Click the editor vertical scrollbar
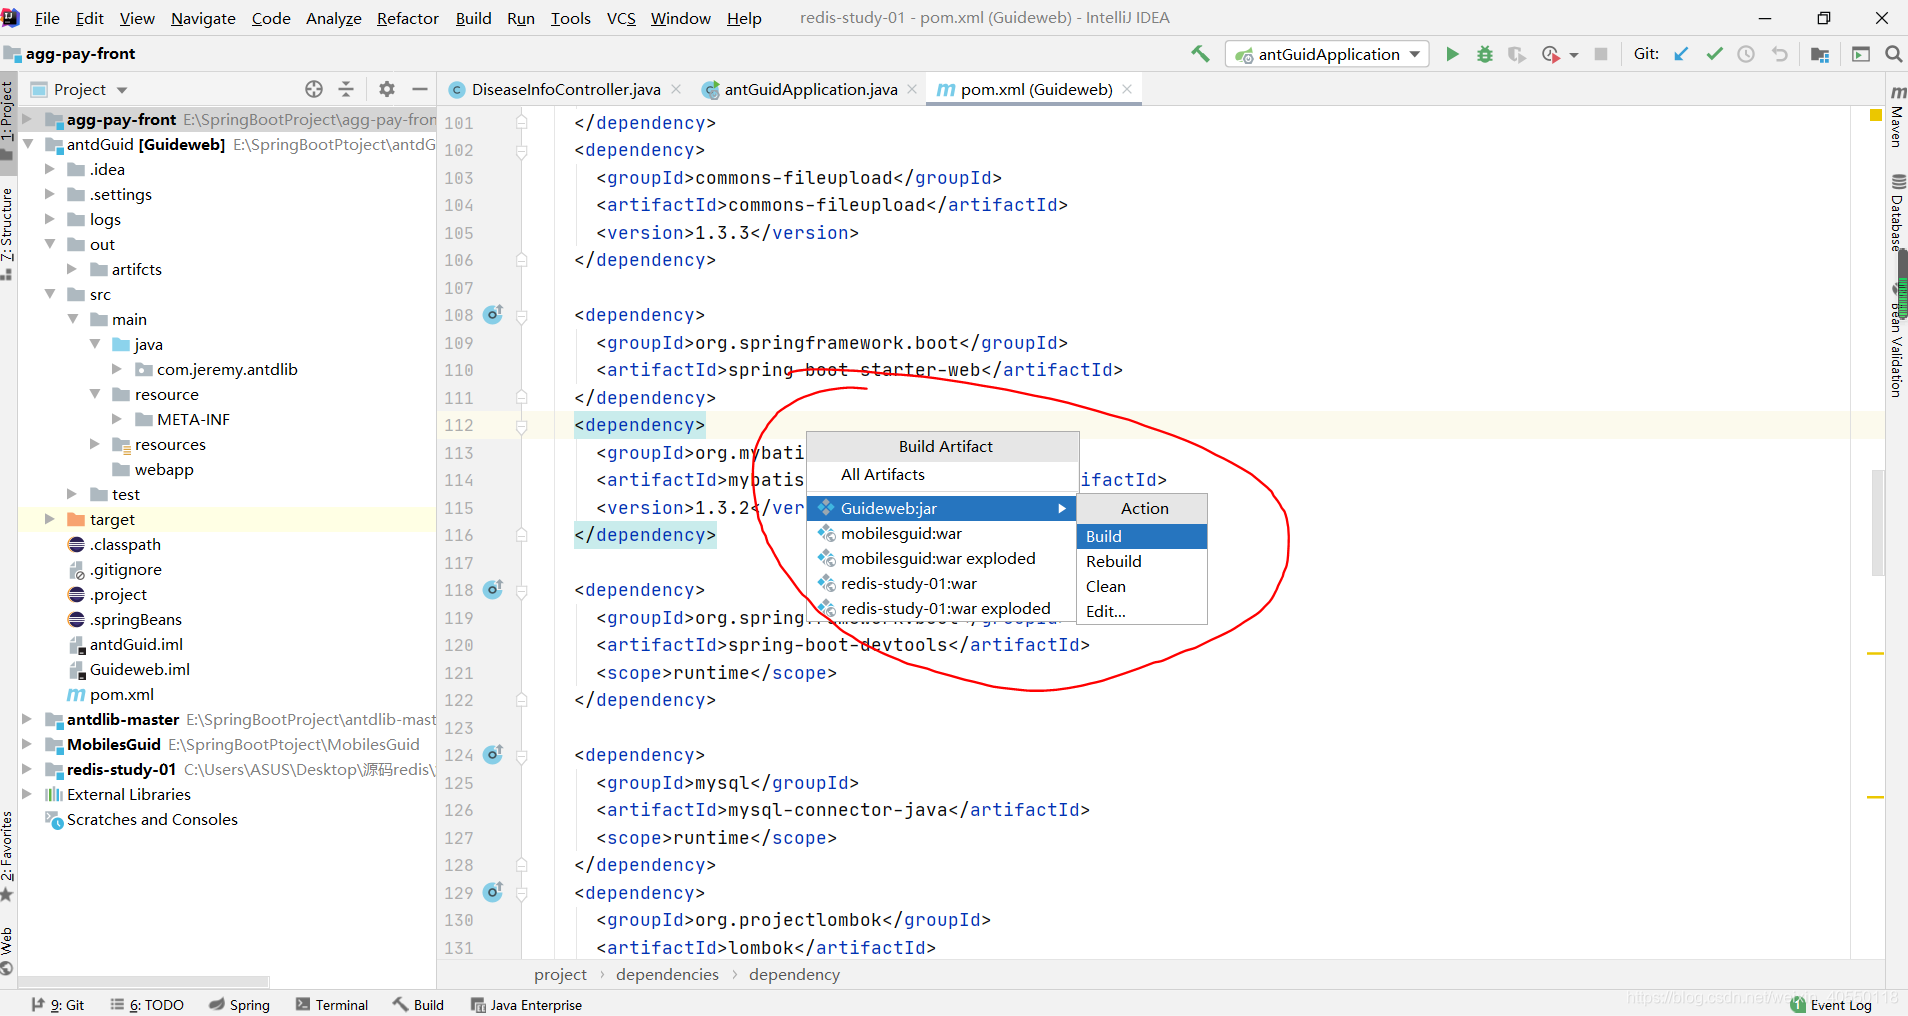Image resolution: width=1908 pixels, height=1016 pixels. tap(1877, 523)
